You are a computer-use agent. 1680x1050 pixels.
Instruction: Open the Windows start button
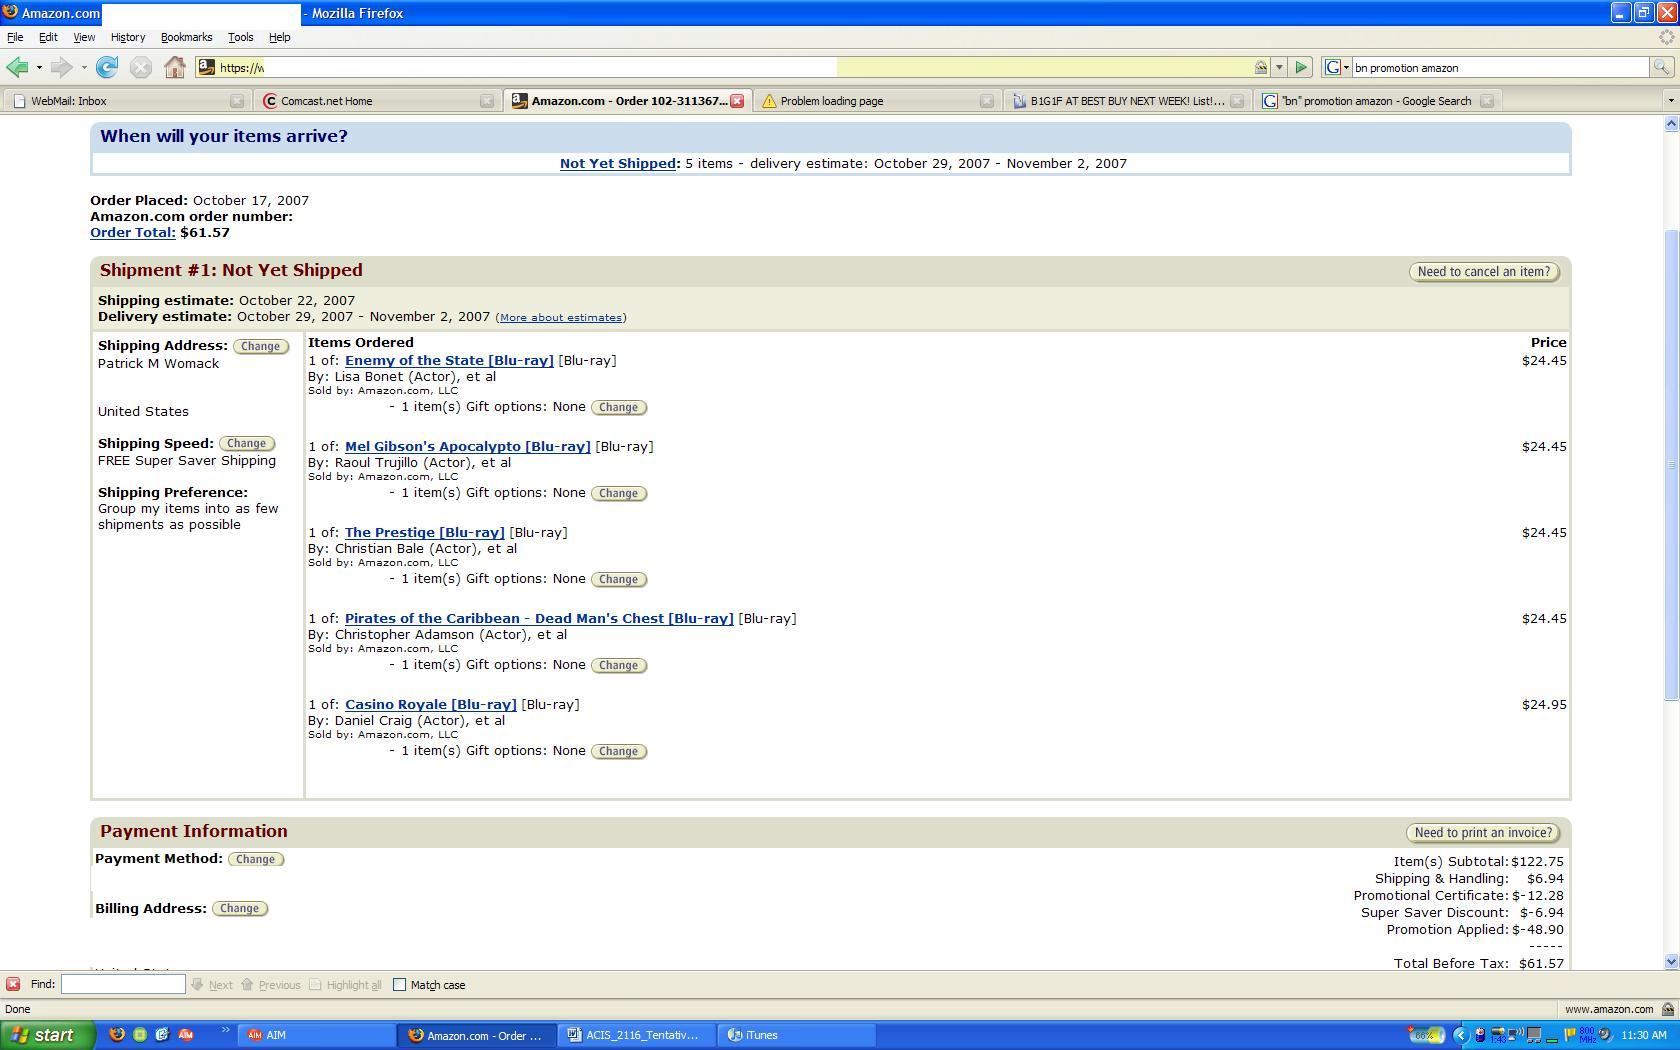[x=48, y=1035]
